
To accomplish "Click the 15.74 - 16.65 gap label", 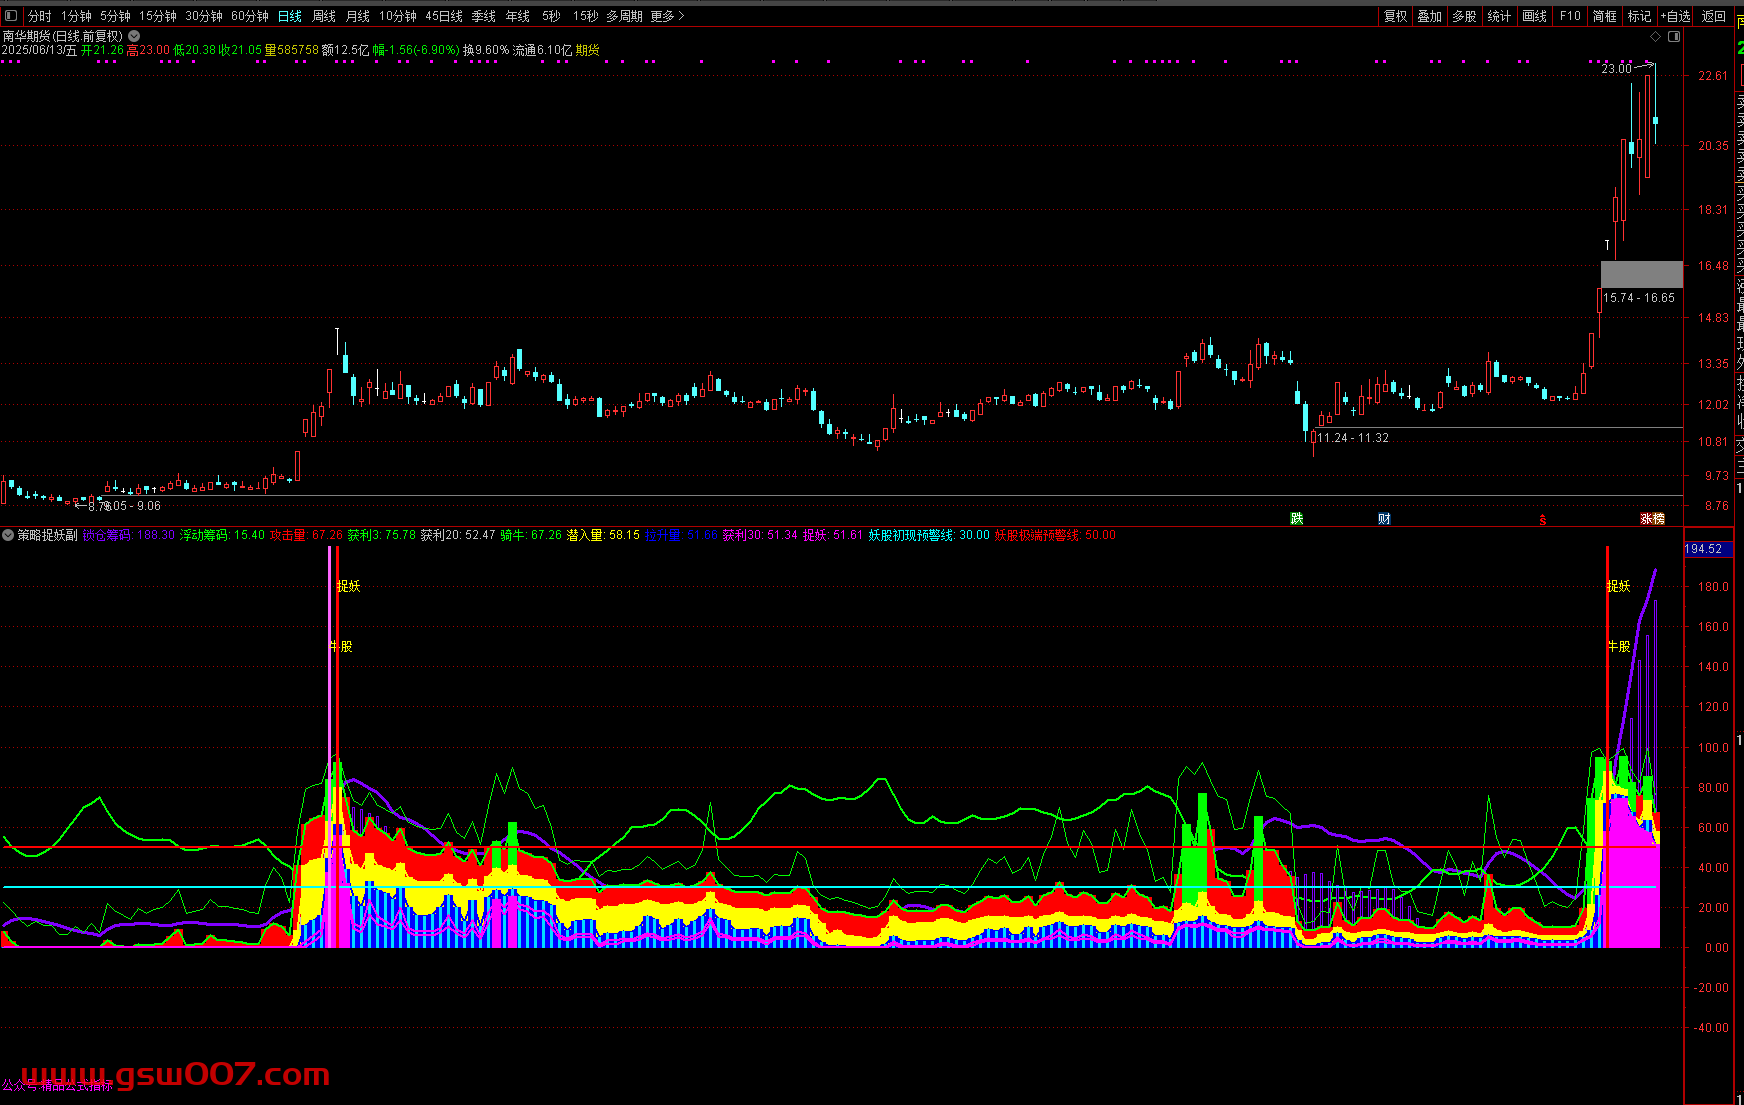I will point(1639,298).
